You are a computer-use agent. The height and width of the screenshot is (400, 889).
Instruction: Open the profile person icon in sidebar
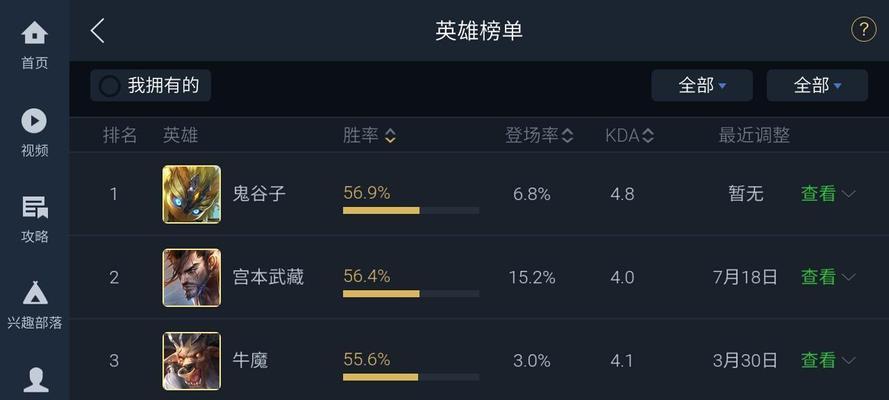click(x=35, y=380)
